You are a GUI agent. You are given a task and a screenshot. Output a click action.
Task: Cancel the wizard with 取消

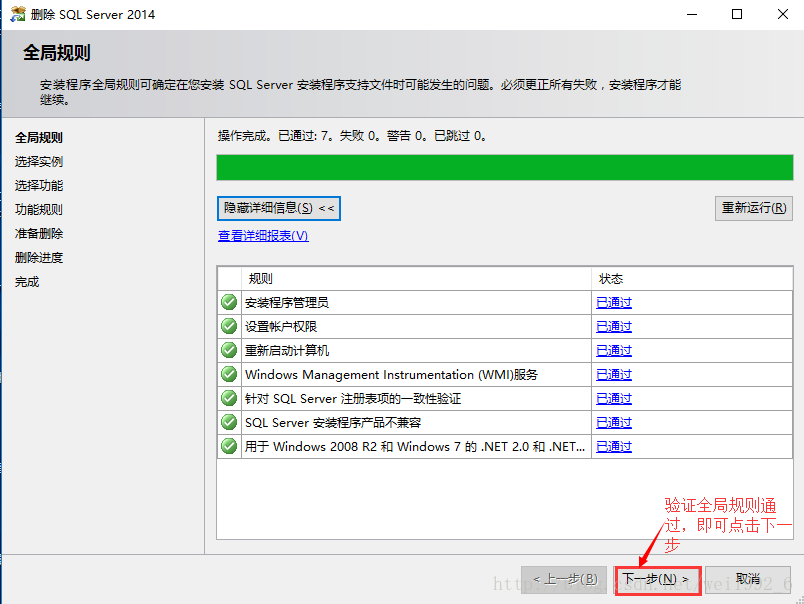748,579
